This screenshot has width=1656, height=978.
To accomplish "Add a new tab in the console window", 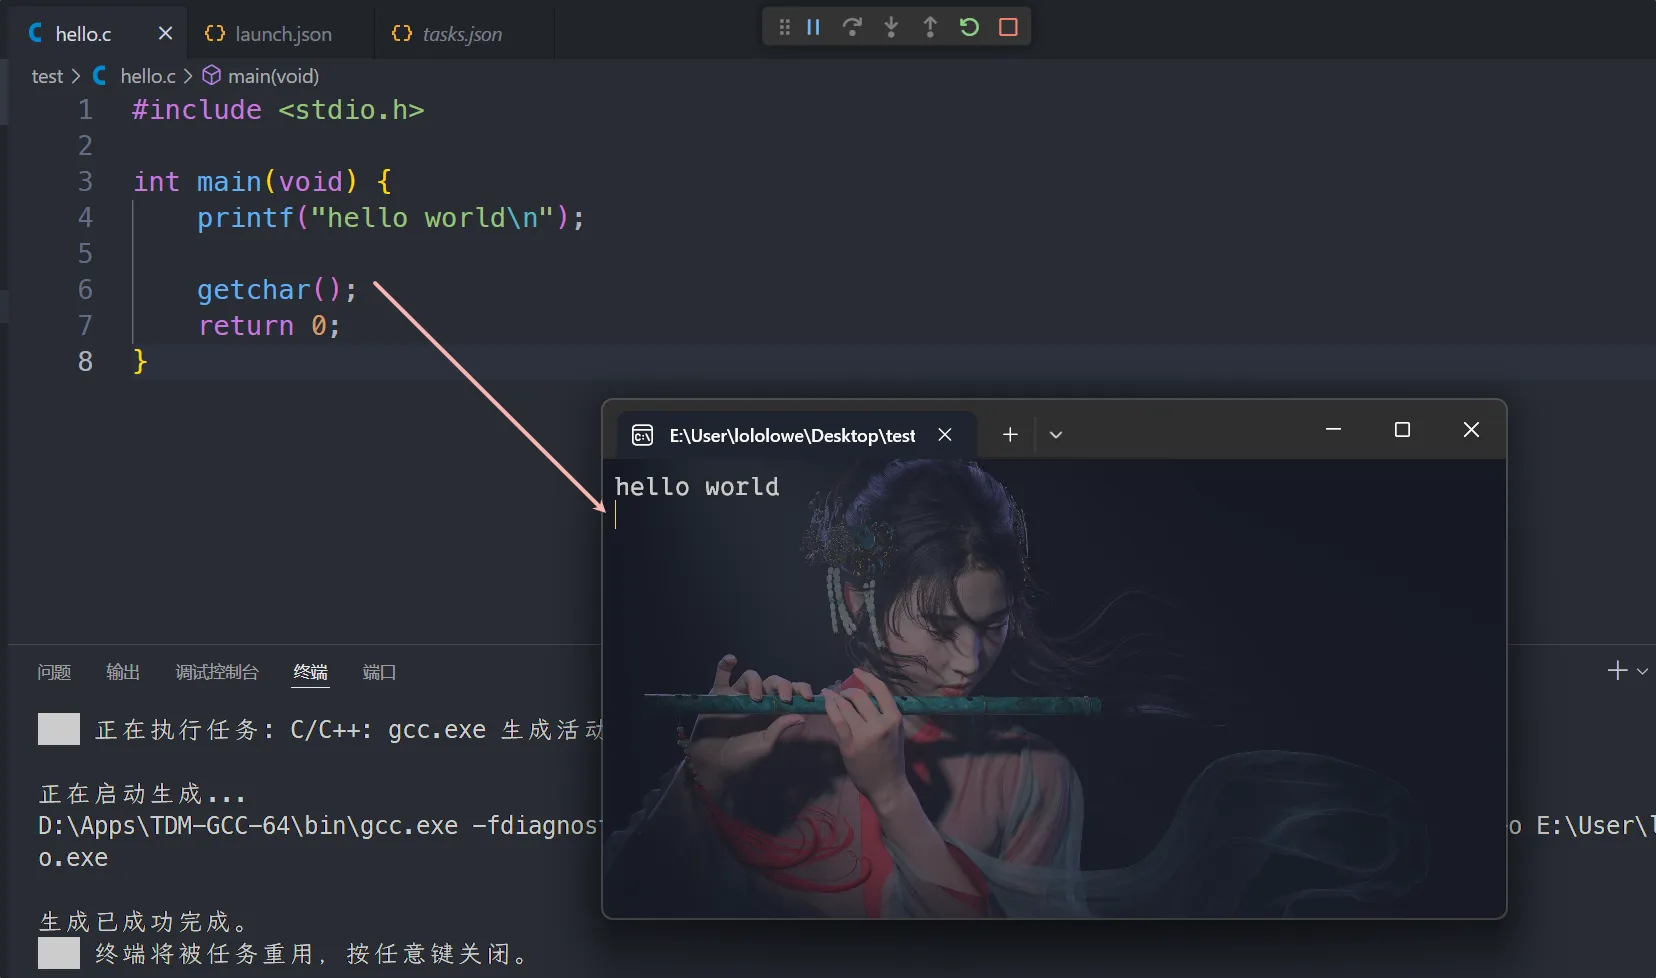I will click(1010, 434).
